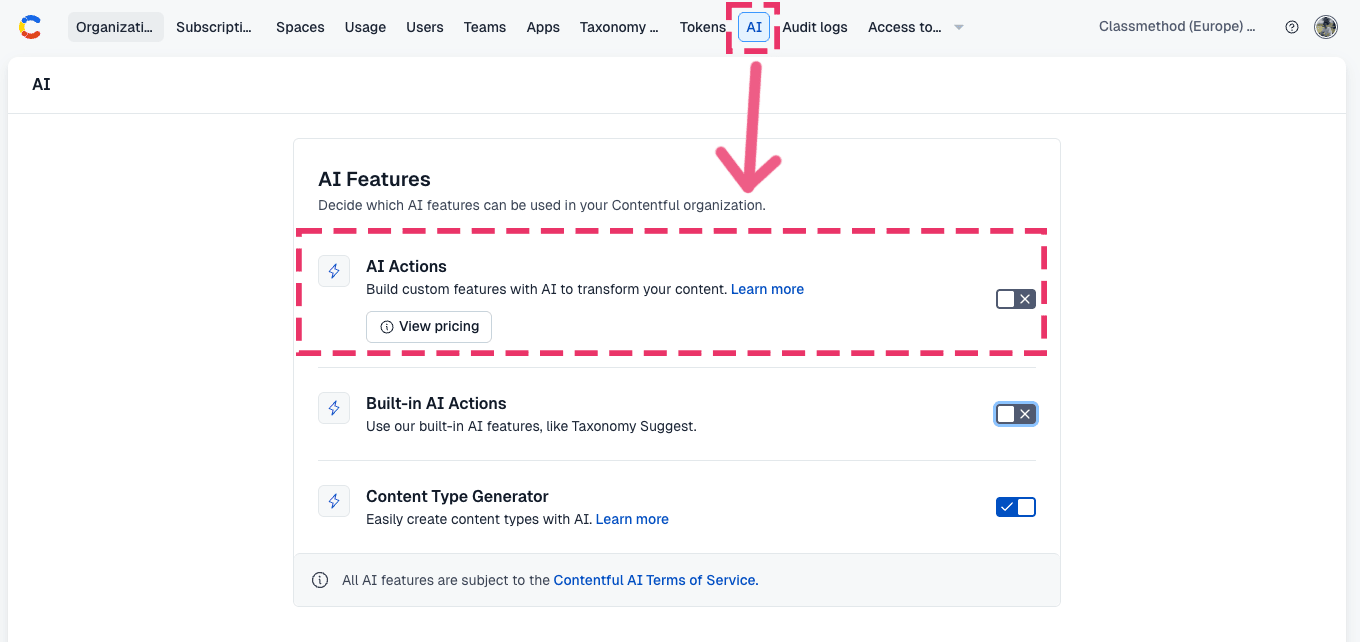Switch to the Audit logs tab
Screen dimensions: 1360x642
coord(815,27)
